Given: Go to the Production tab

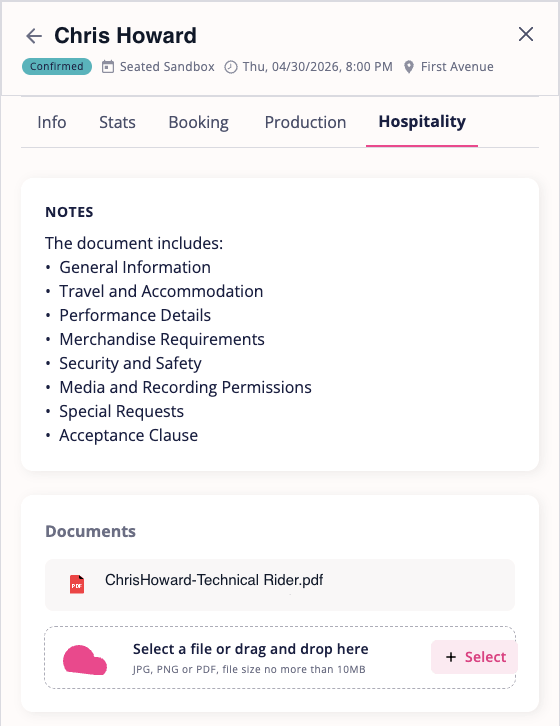Looking at the screenshot, I should 305,122.
